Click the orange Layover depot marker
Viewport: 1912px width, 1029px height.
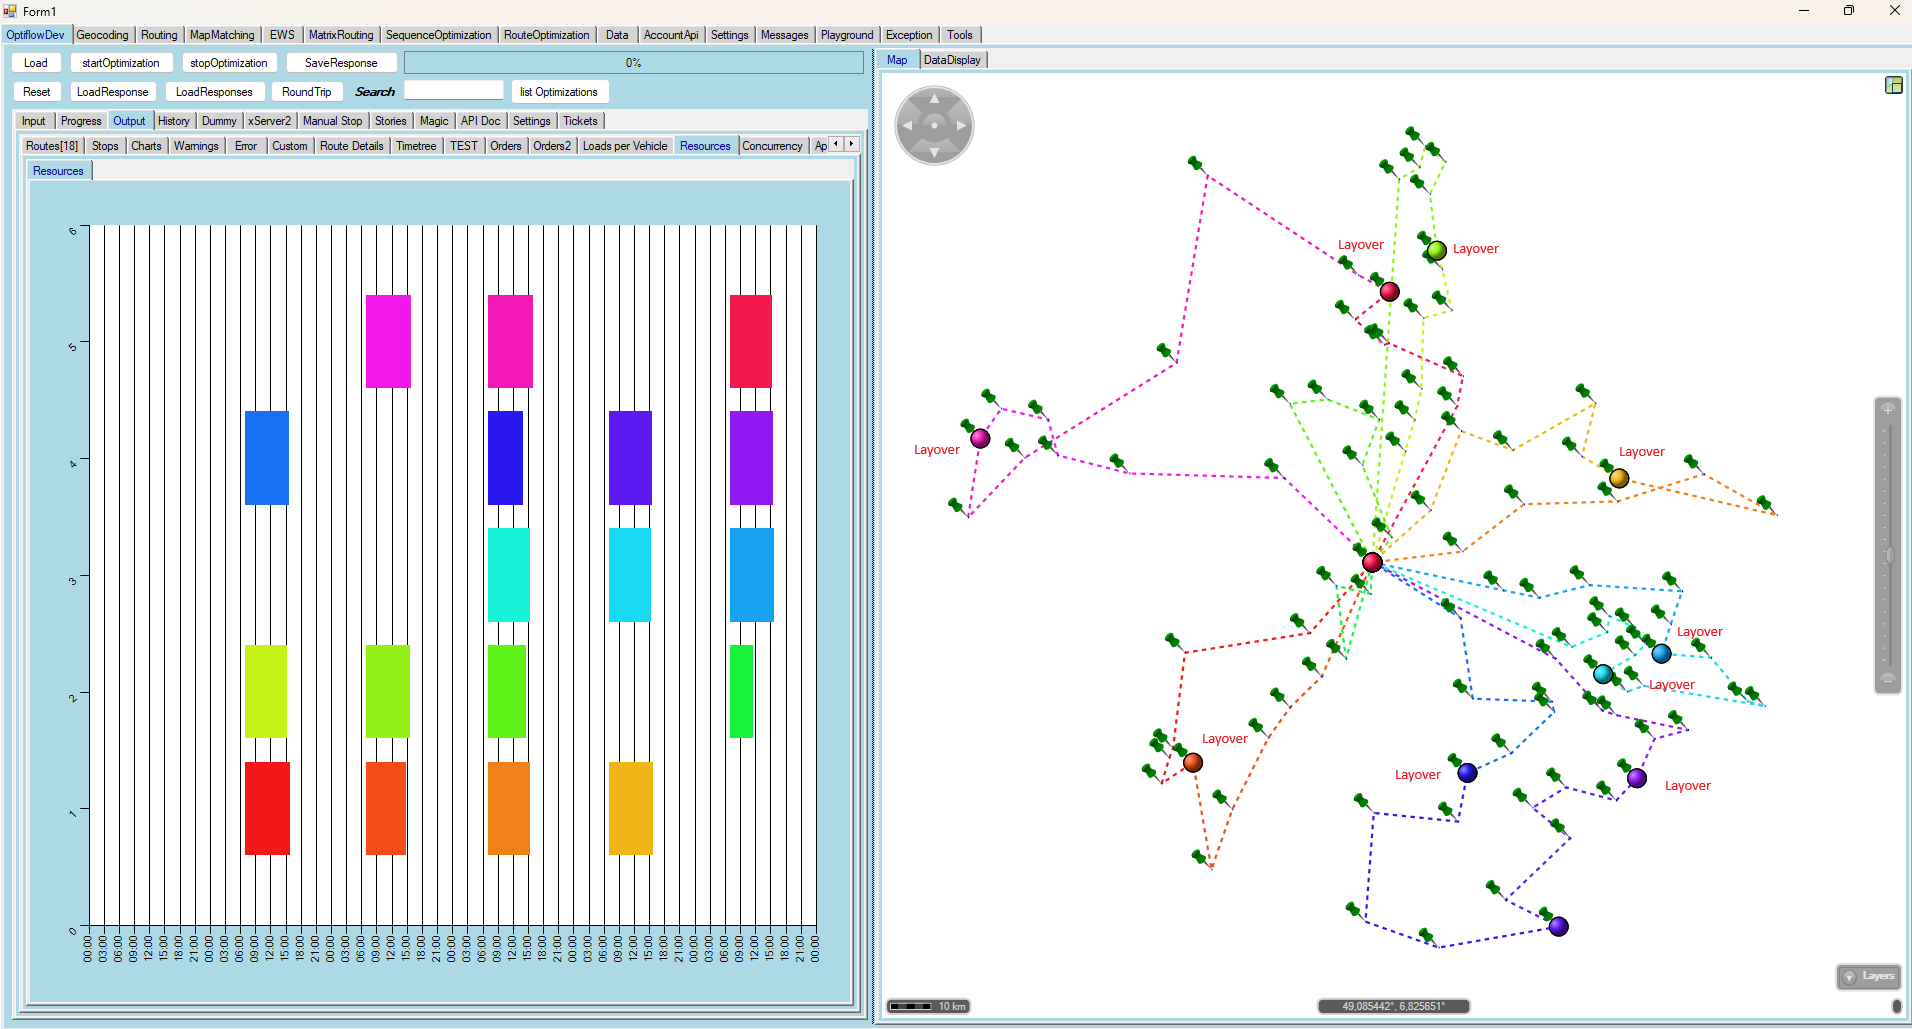click(x=1618, y=479)
